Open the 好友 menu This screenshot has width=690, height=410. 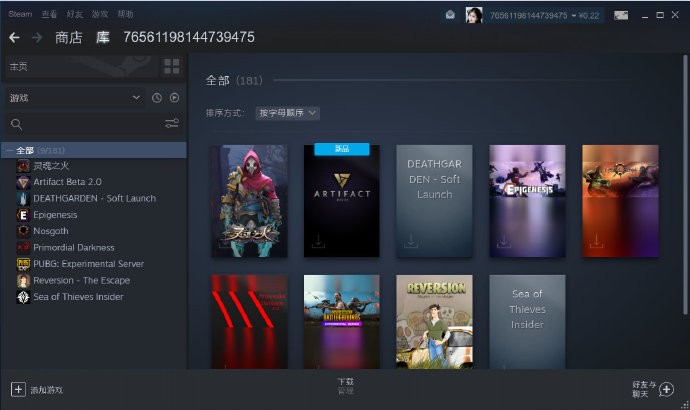[74, 15]
